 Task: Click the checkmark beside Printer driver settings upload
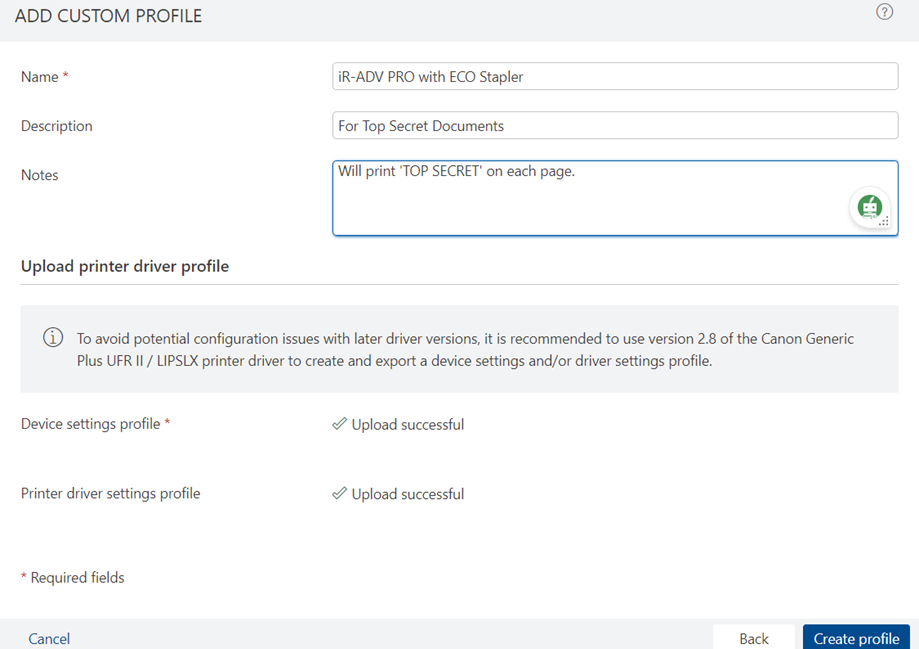tap(339, 494)
